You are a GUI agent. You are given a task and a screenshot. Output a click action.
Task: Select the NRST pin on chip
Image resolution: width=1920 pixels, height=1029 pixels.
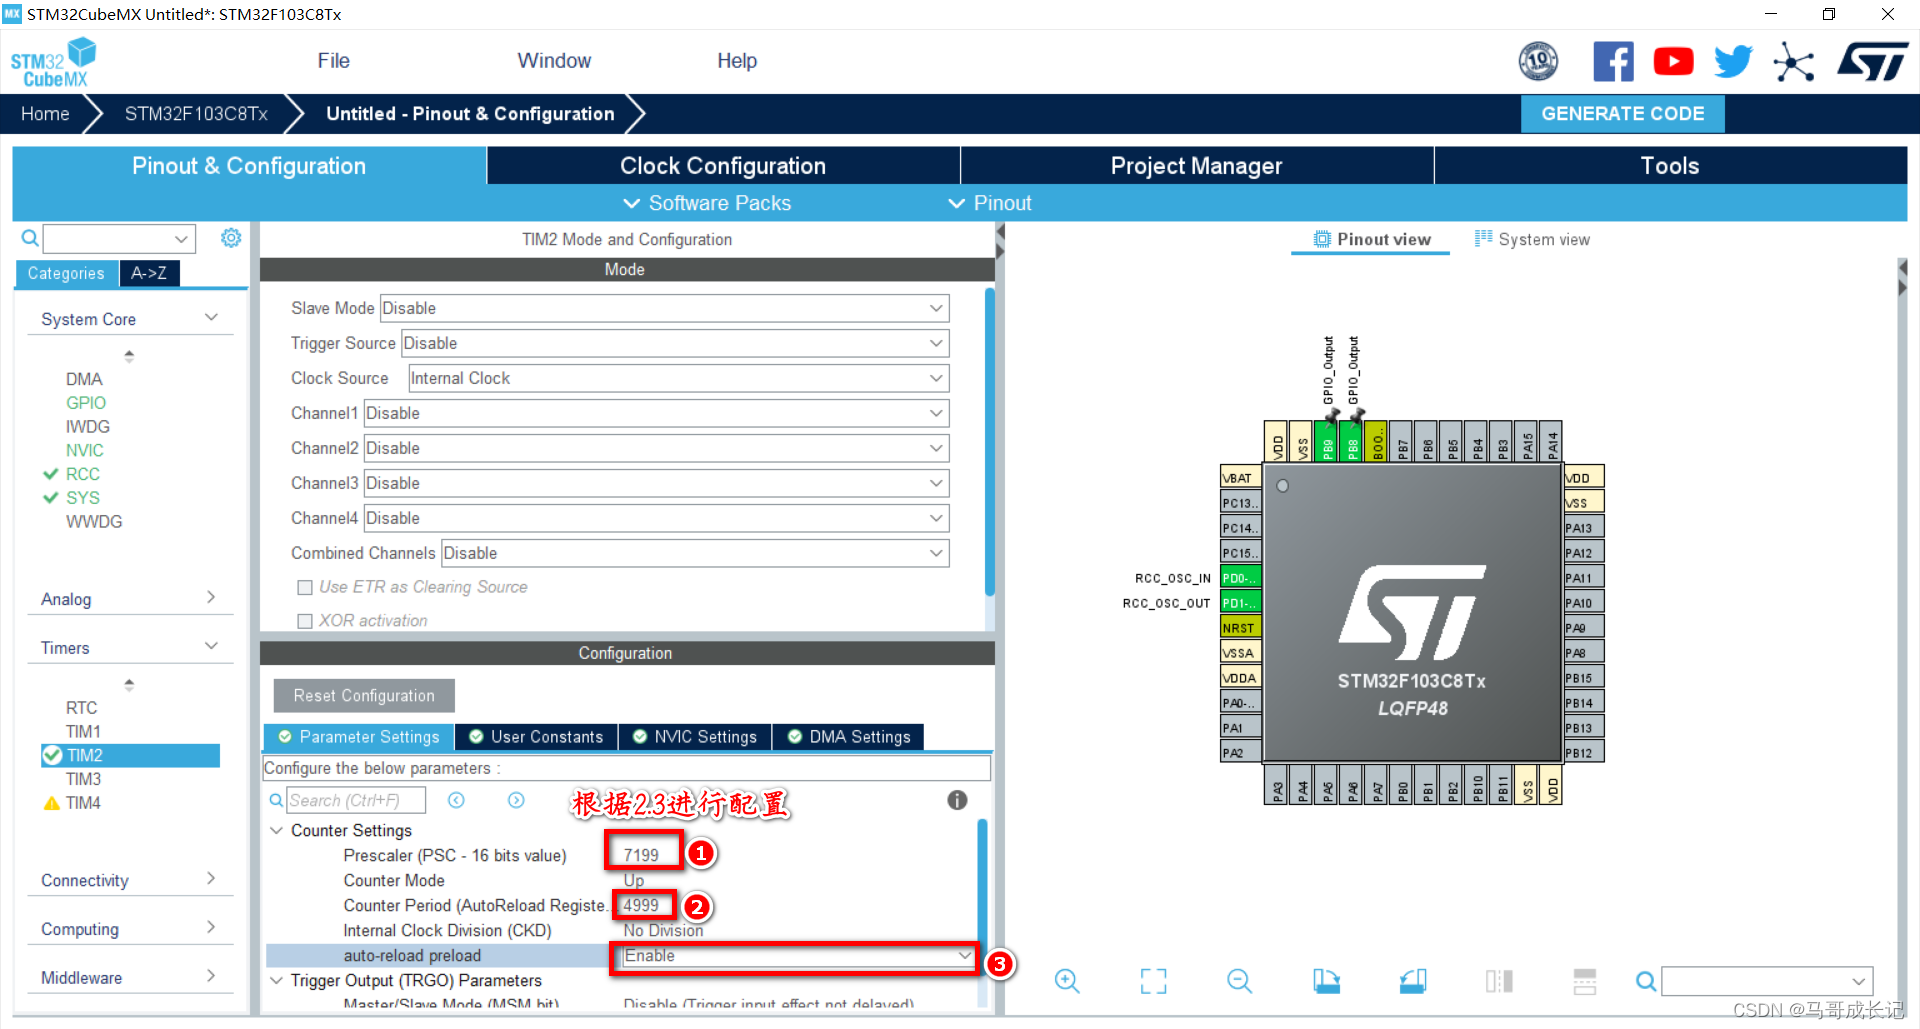[x=1240, y=627]
